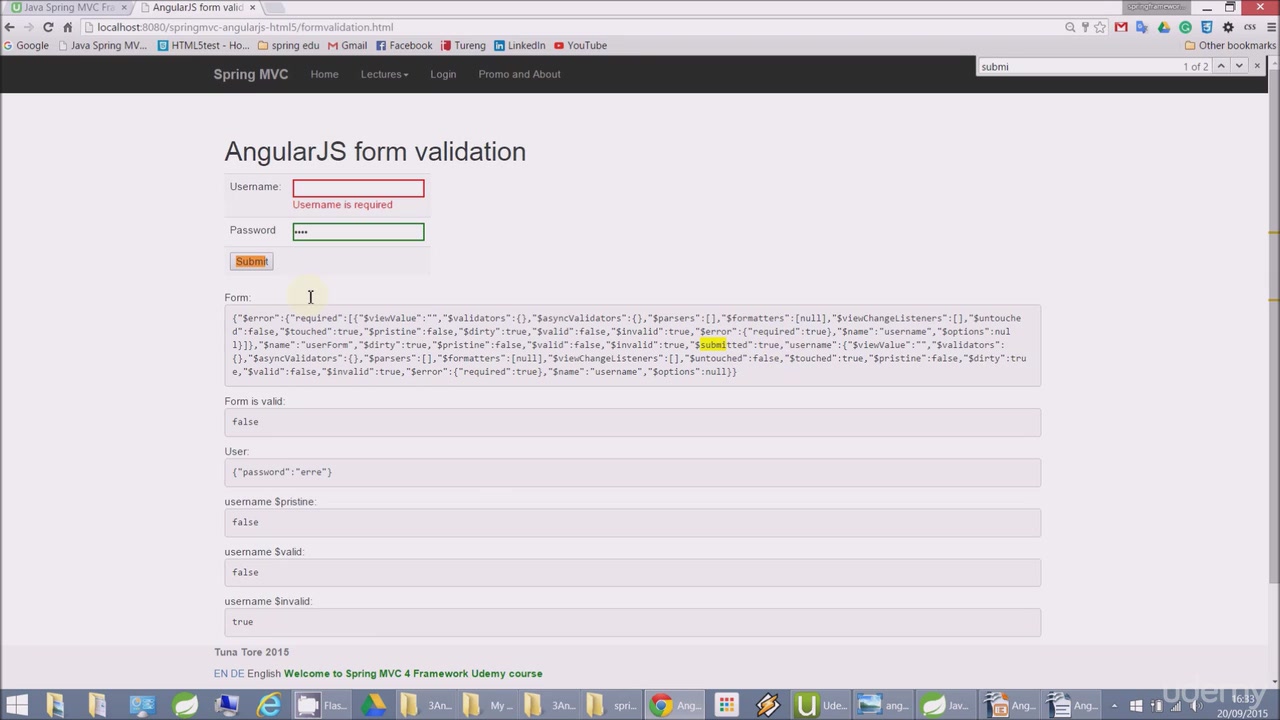Viewport: 1280px width, 720px height.
Task: Open Promo and About nav item
Action: (519, 74)
